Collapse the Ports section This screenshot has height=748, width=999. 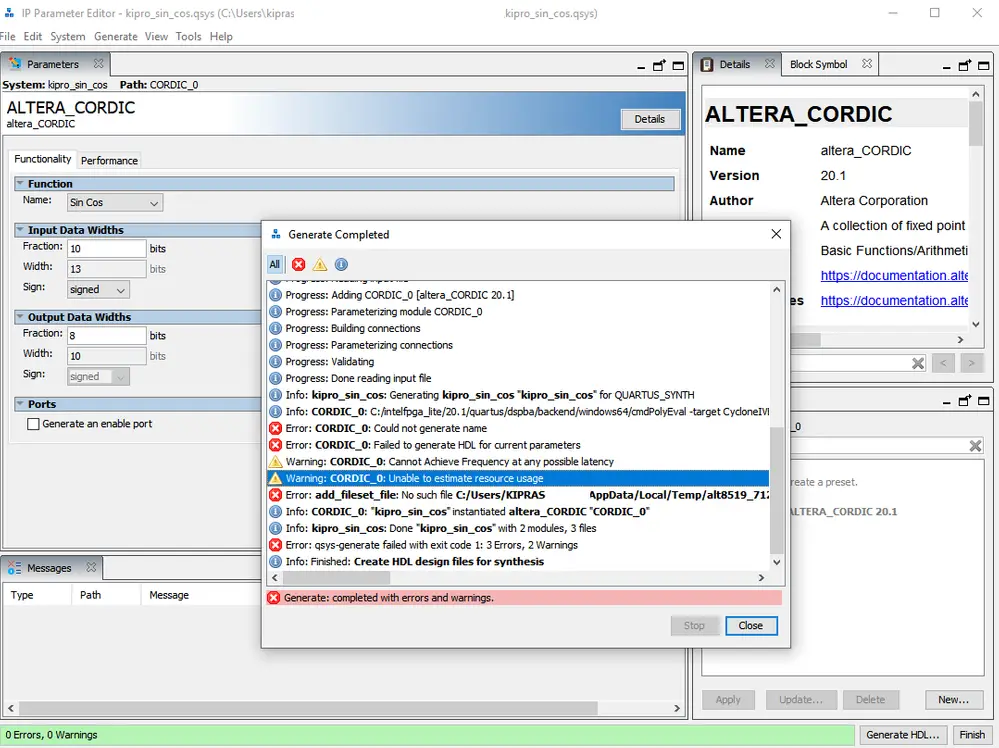coord(20,404)
